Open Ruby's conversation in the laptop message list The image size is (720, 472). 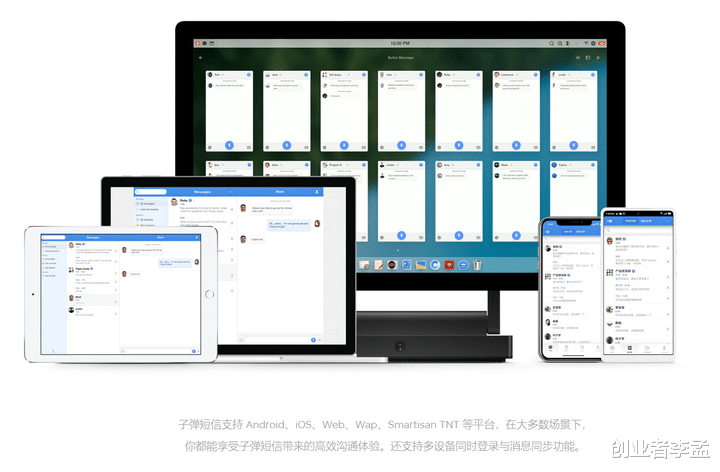tap(202, 204)
